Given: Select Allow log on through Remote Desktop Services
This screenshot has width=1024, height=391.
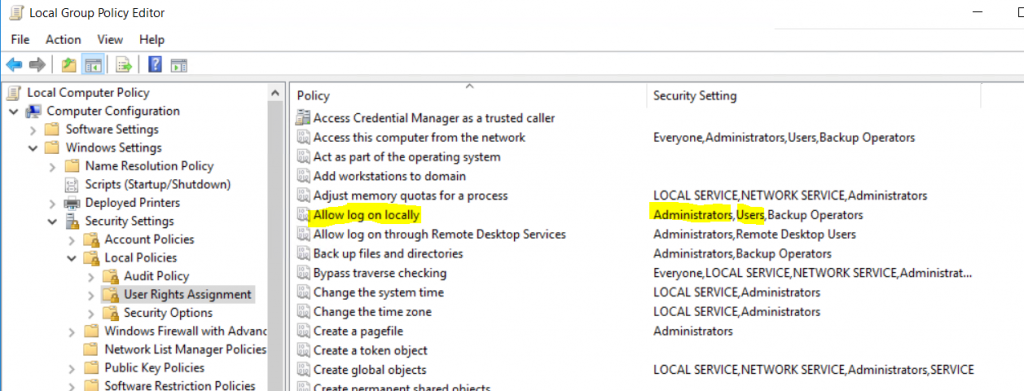Looking at the screenshot, I should 440,234.
